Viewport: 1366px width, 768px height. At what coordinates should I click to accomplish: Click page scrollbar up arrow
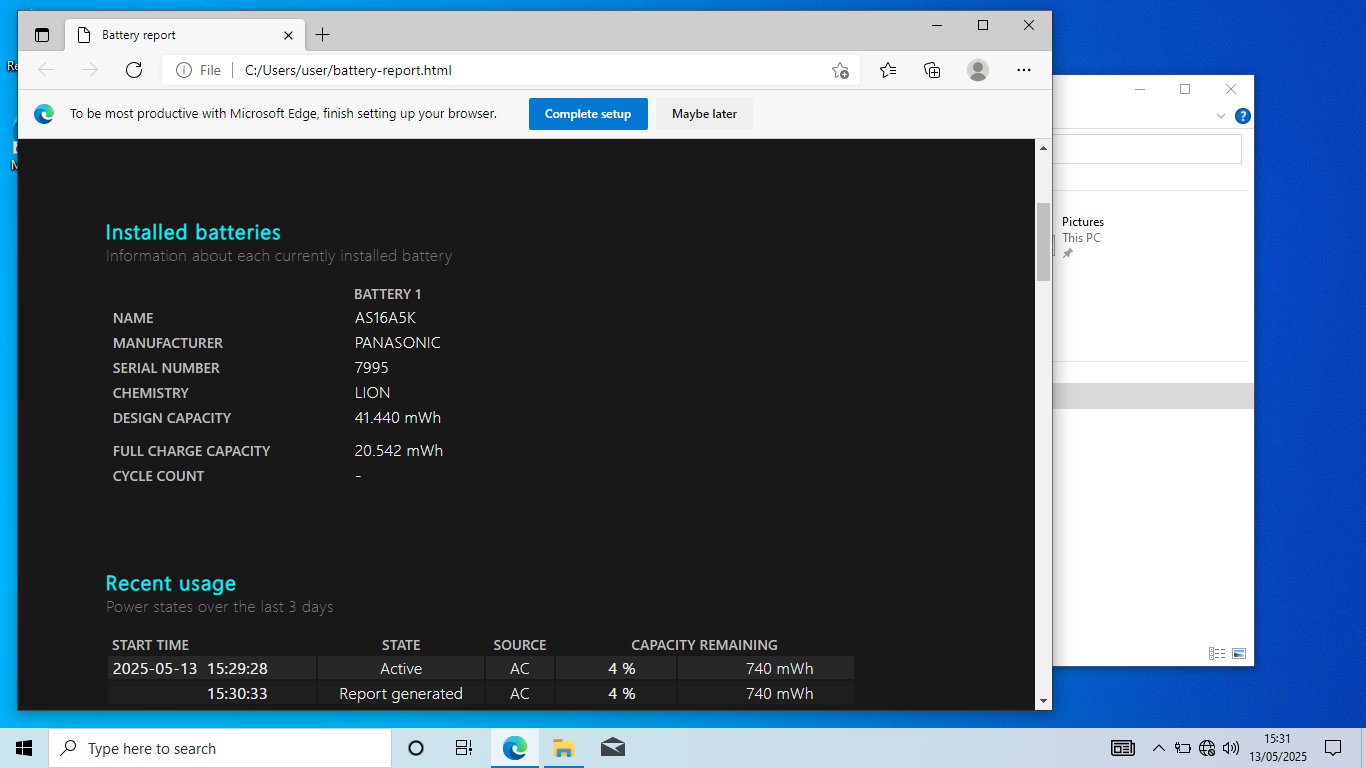pos(1043,148)
